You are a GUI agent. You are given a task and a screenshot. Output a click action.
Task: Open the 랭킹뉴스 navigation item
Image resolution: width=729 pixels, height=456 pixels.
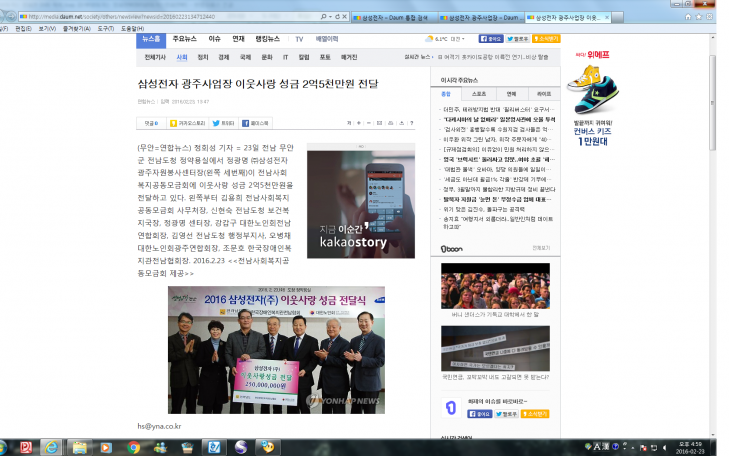click(268, 39)
